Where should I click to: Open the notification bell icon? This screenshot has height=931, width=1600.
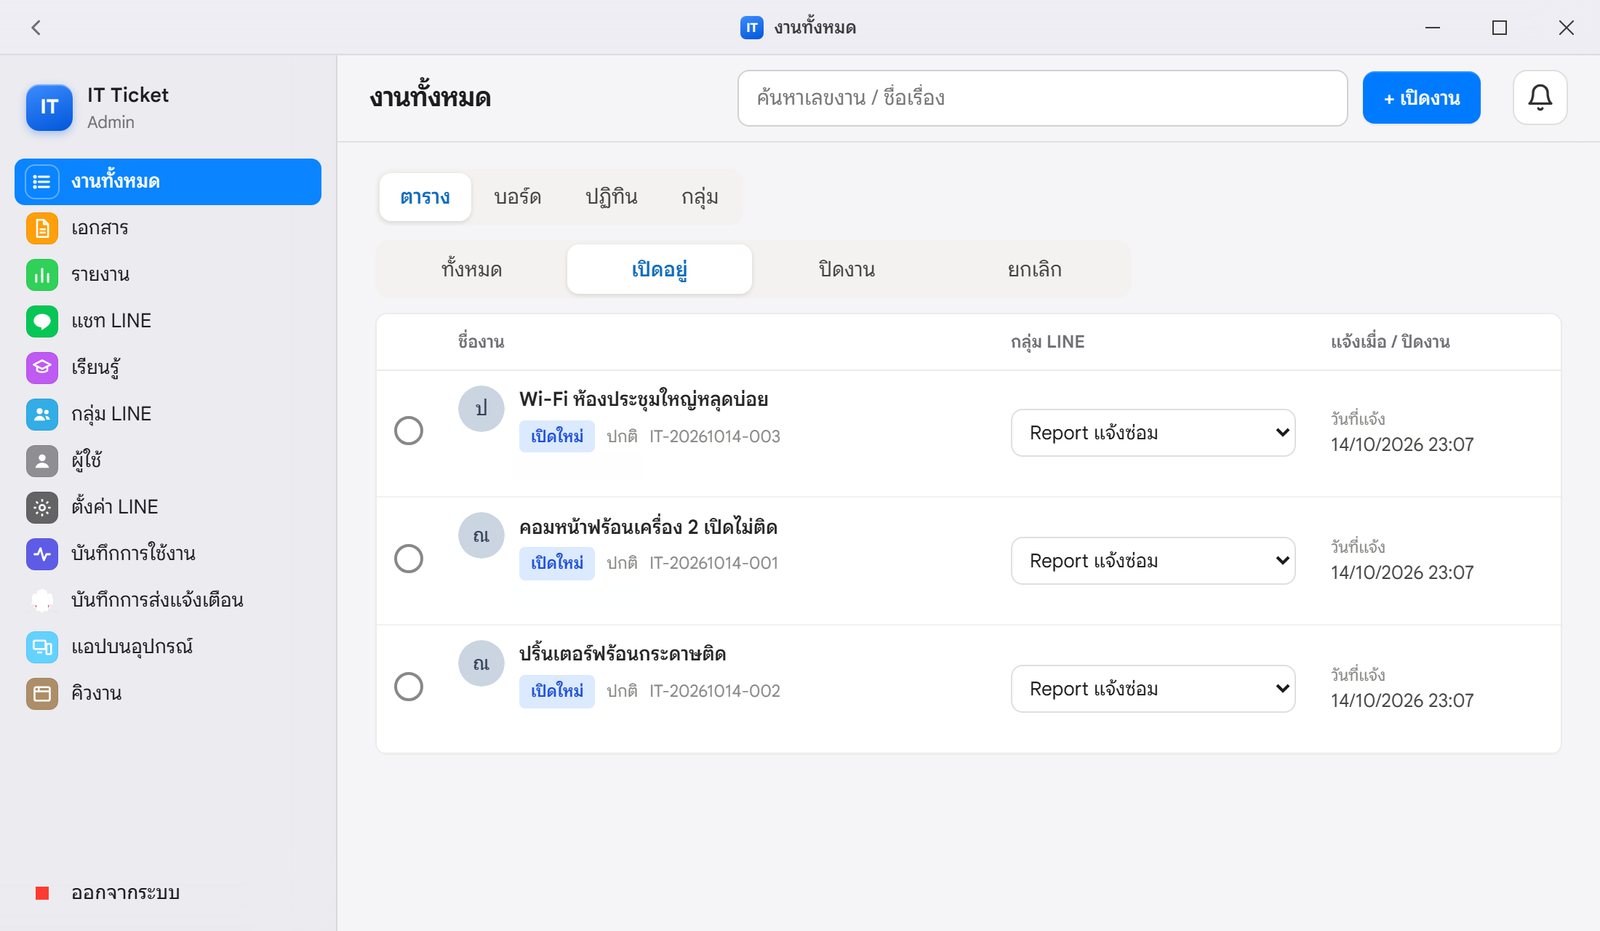[1540, 98]
